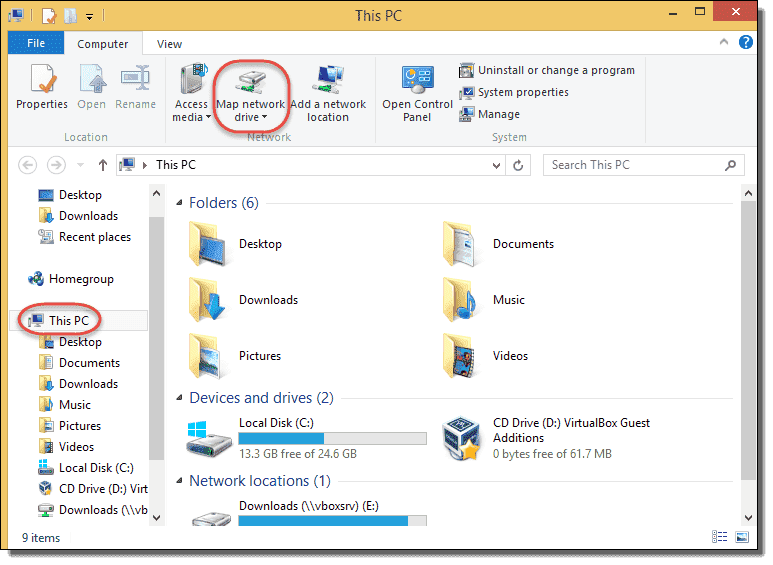The height and width of the screenshot is (565, 773).
Task: Go up one folder level
Action: point(103,165)
